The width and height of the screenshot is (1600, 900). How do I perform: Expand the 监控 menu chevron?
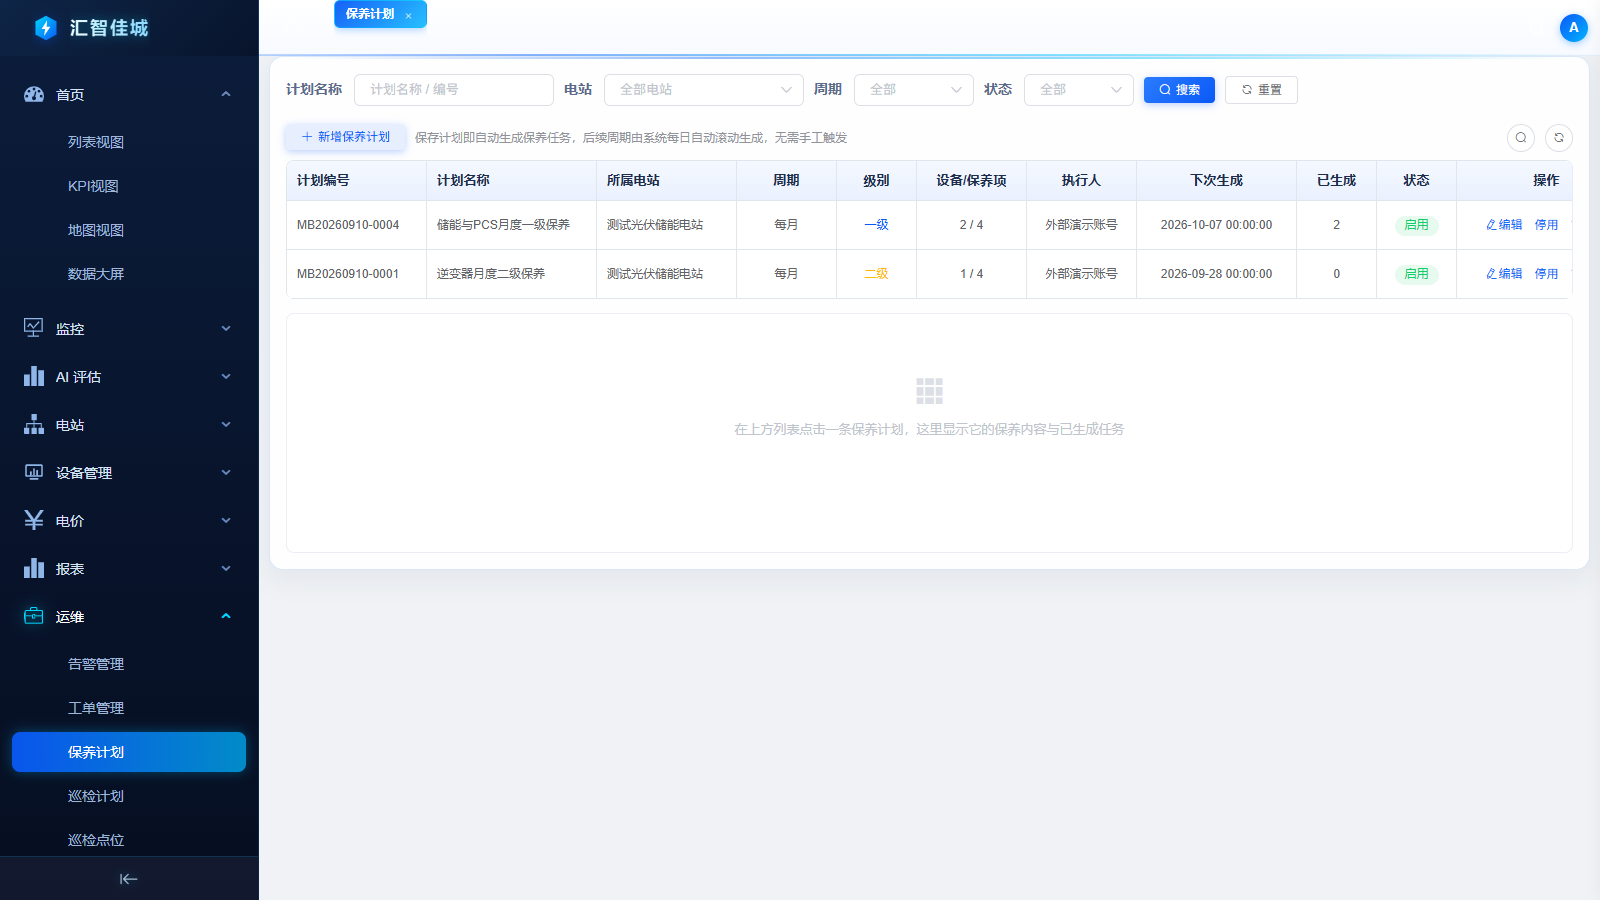[226, 328]
